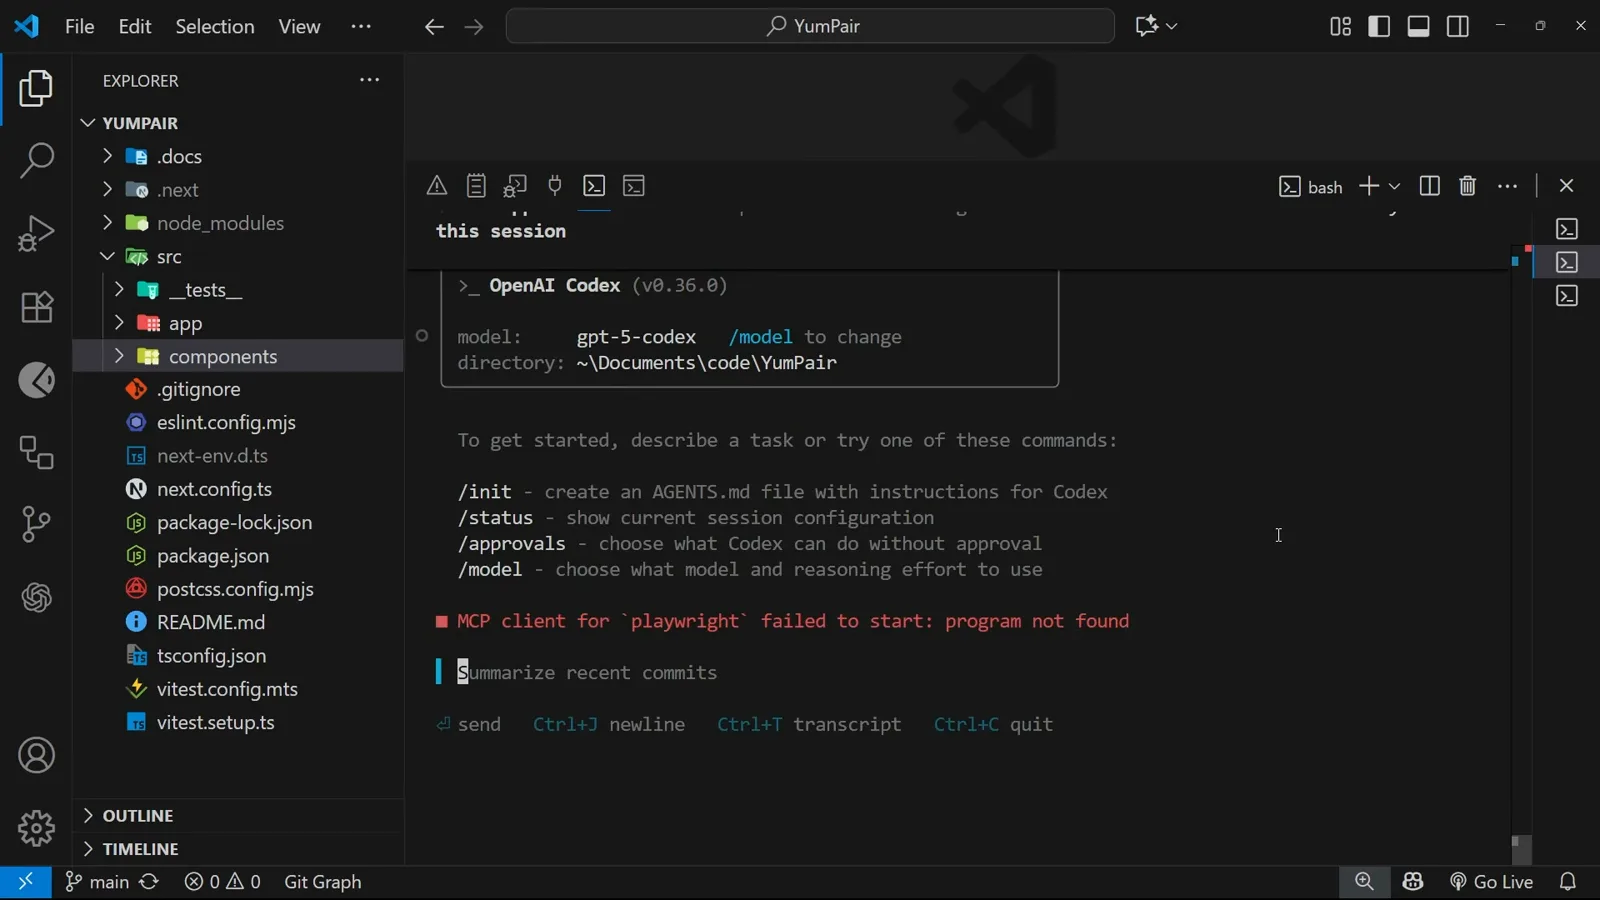
Task: Open the Debug Console panel icon
Action: click(x=515, y=186)
